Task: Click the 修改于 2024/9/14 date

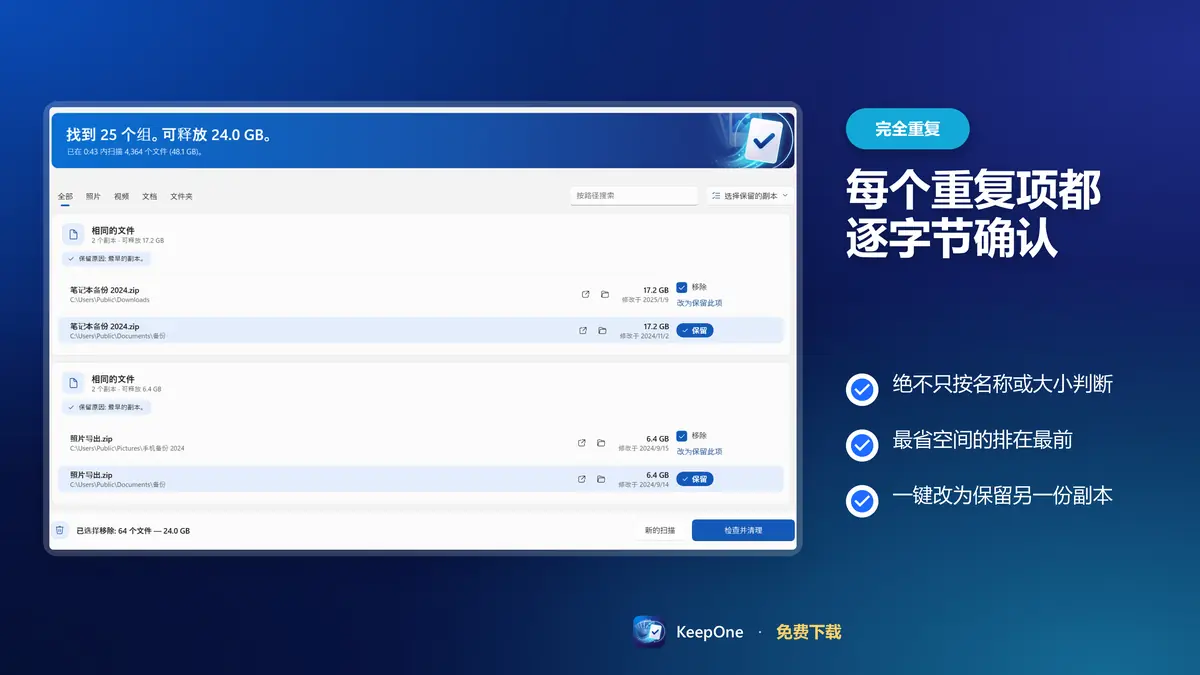Action: (644, 485)
